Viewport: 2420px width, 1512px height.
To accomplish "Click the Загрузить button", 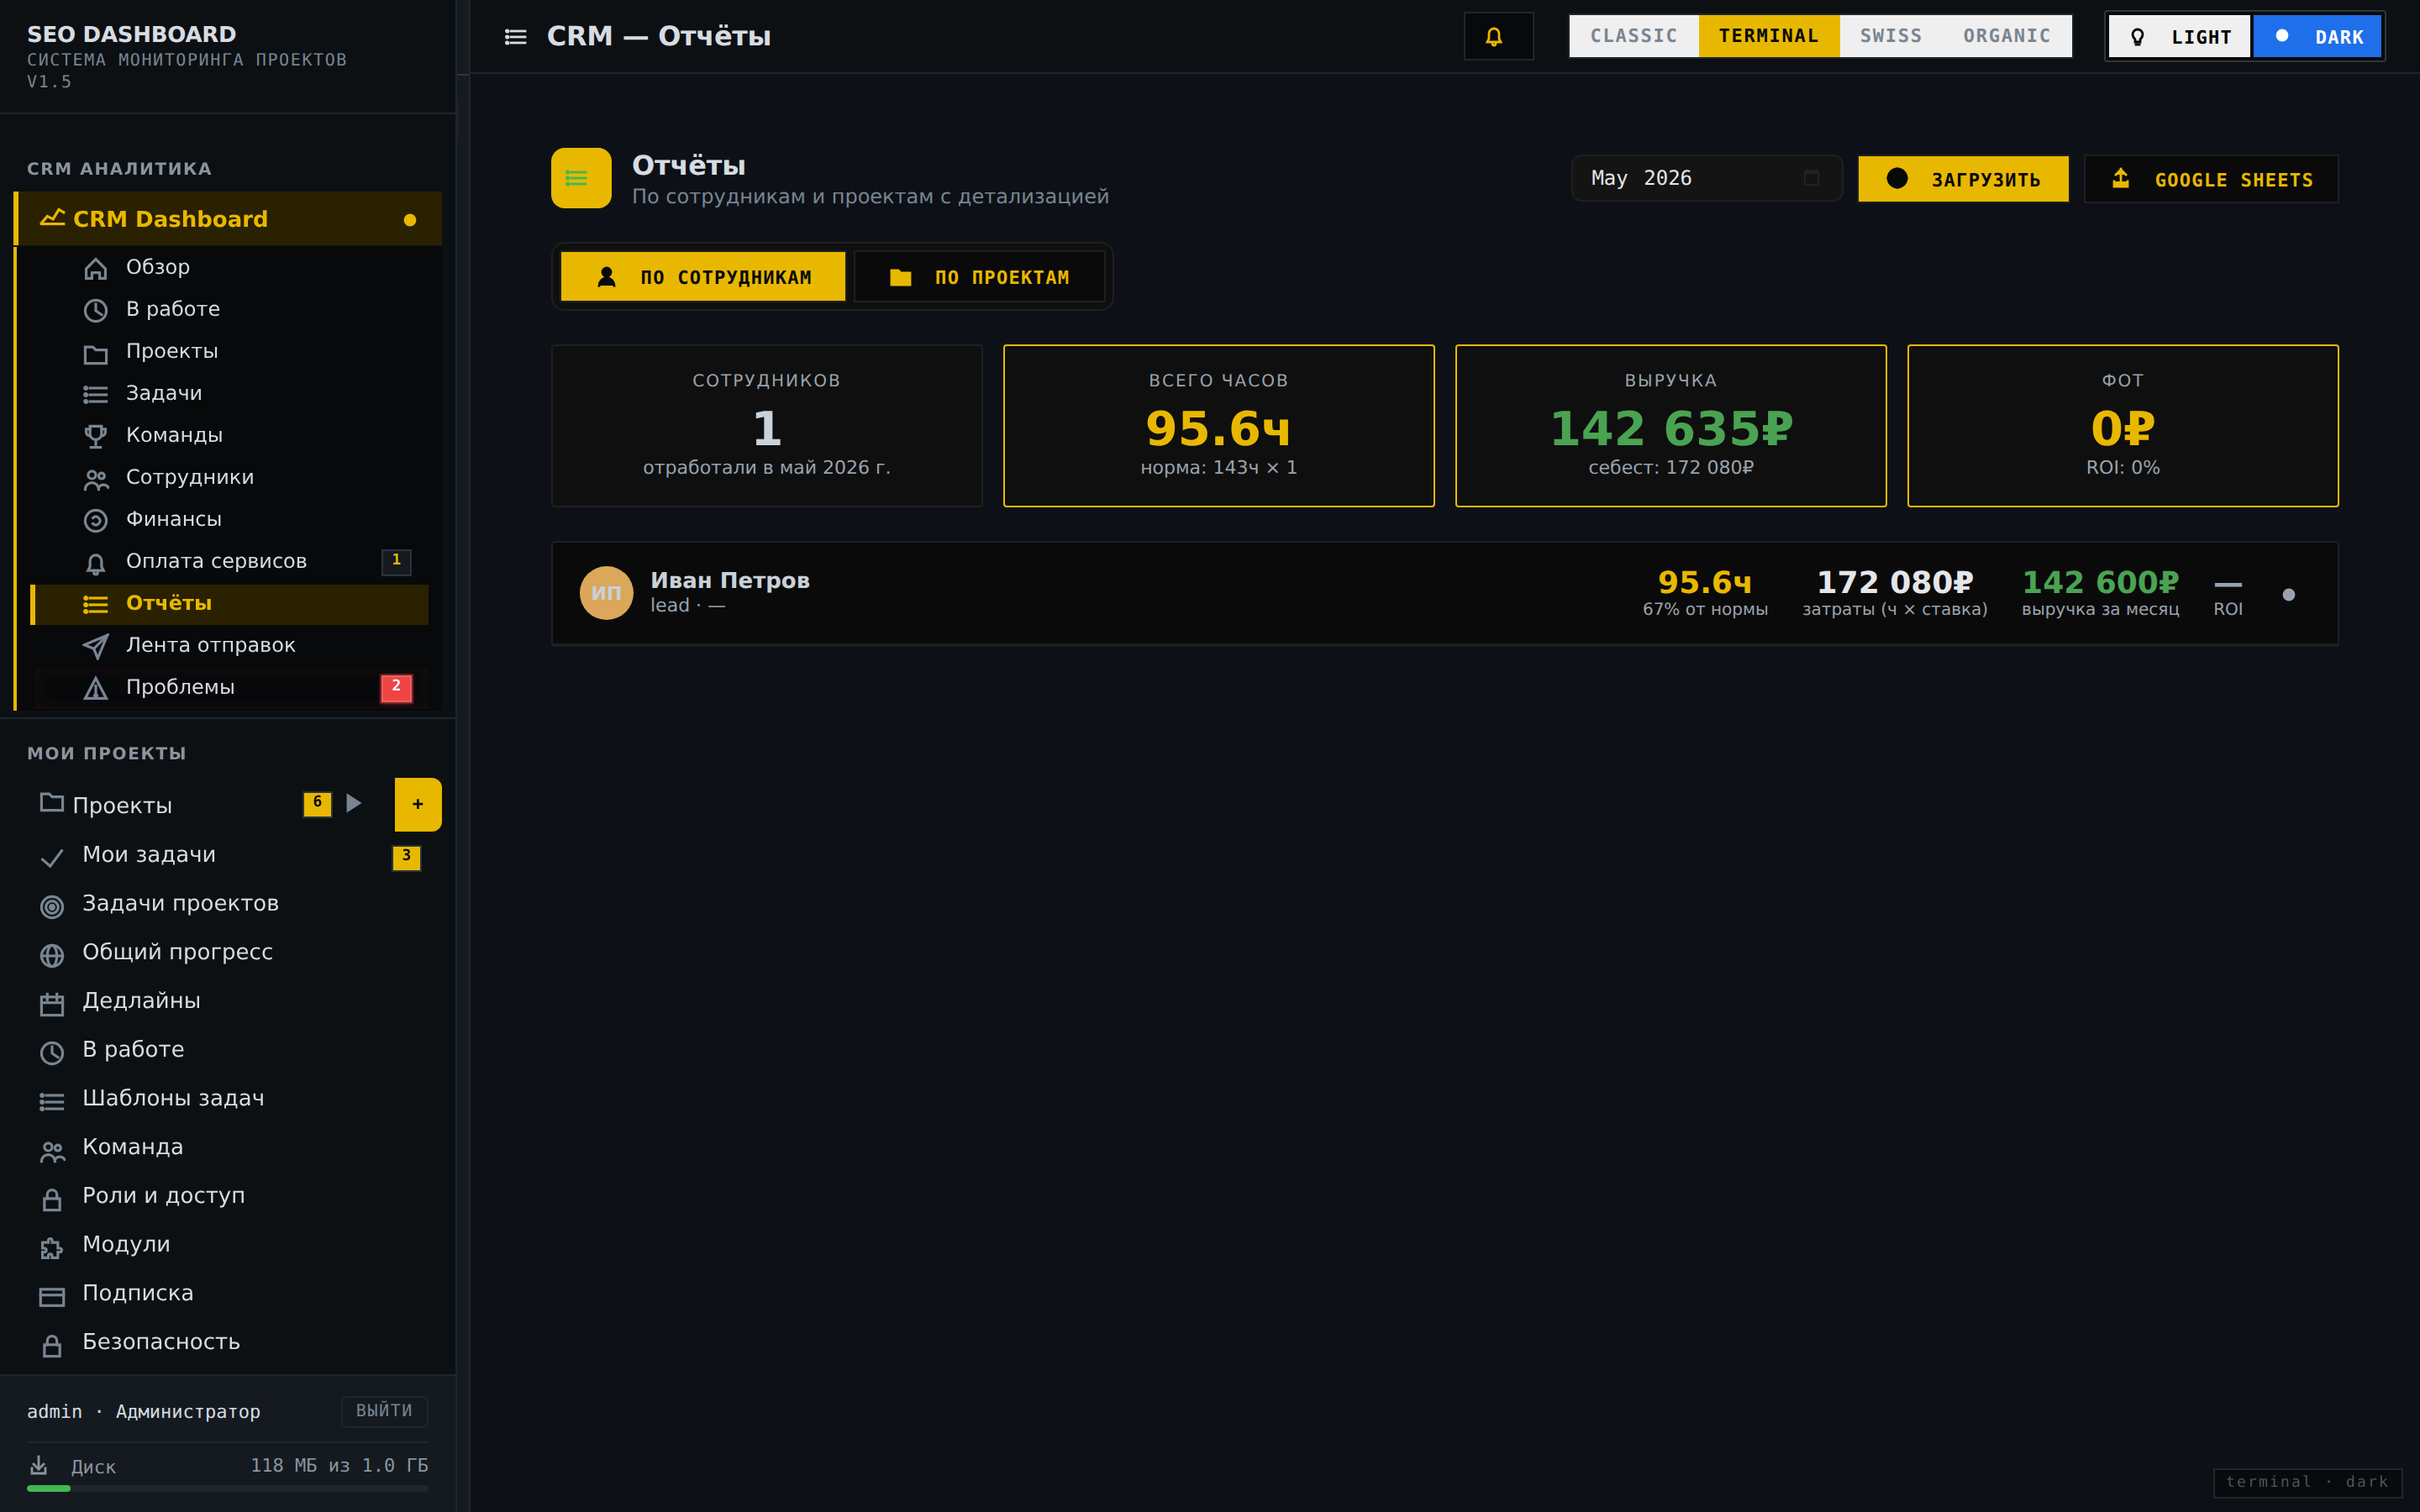I will pos(1963,179).
